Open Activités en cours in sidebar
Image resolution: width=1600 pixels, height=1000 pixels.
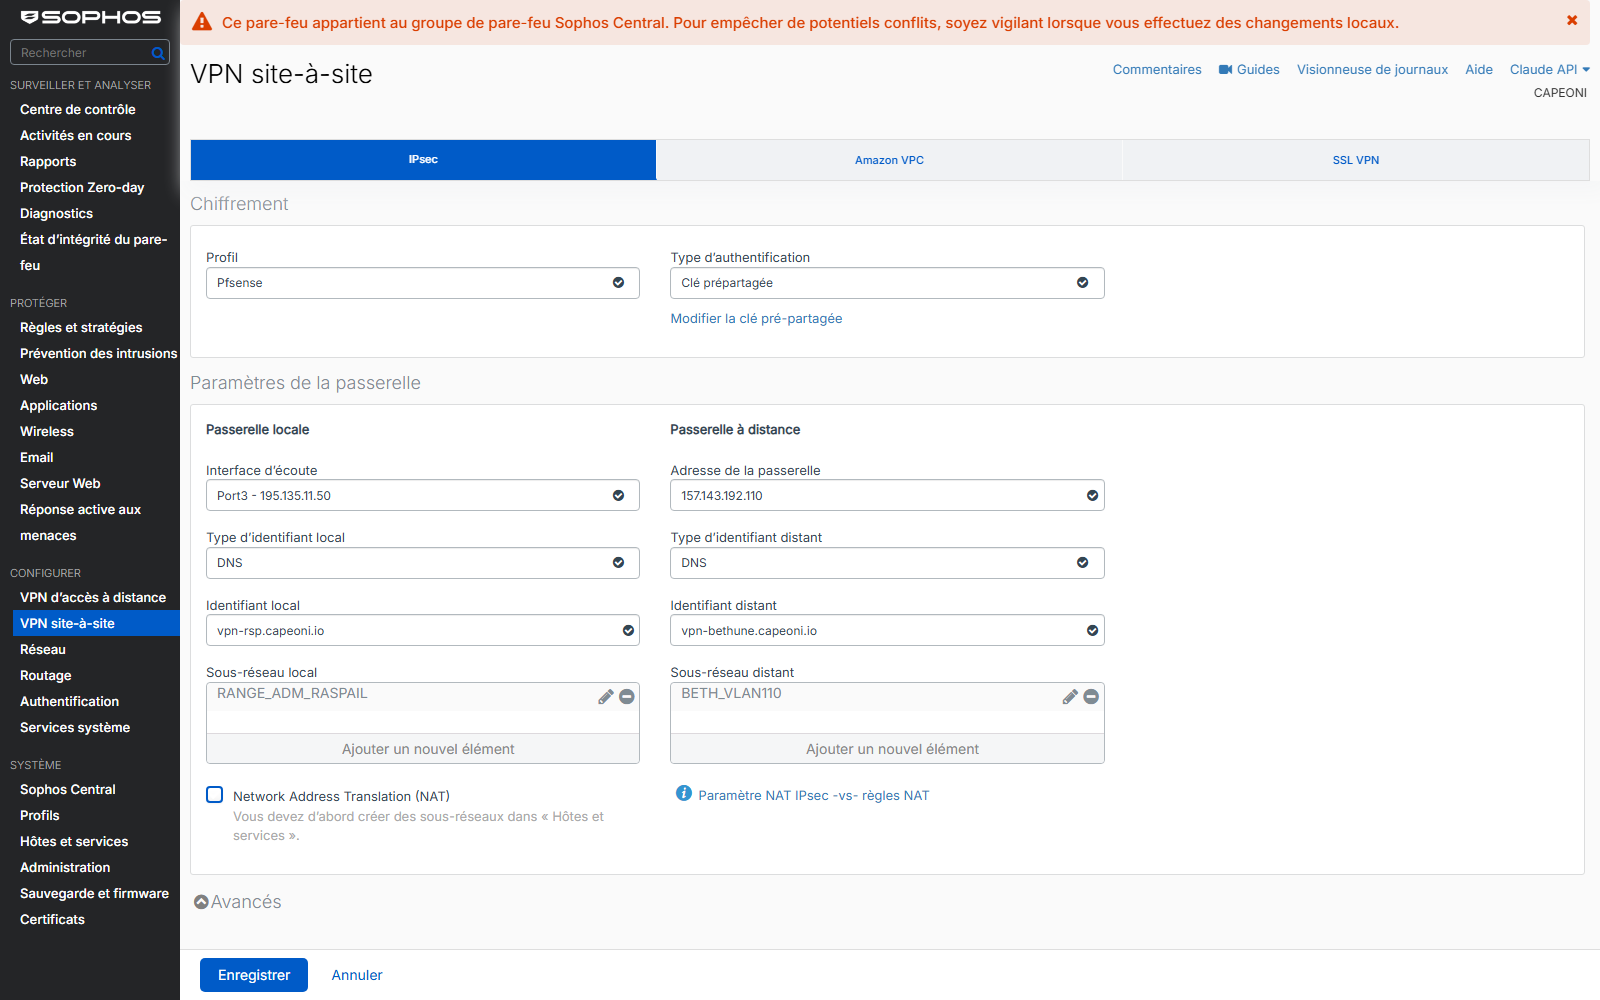[x=76, y=136]
